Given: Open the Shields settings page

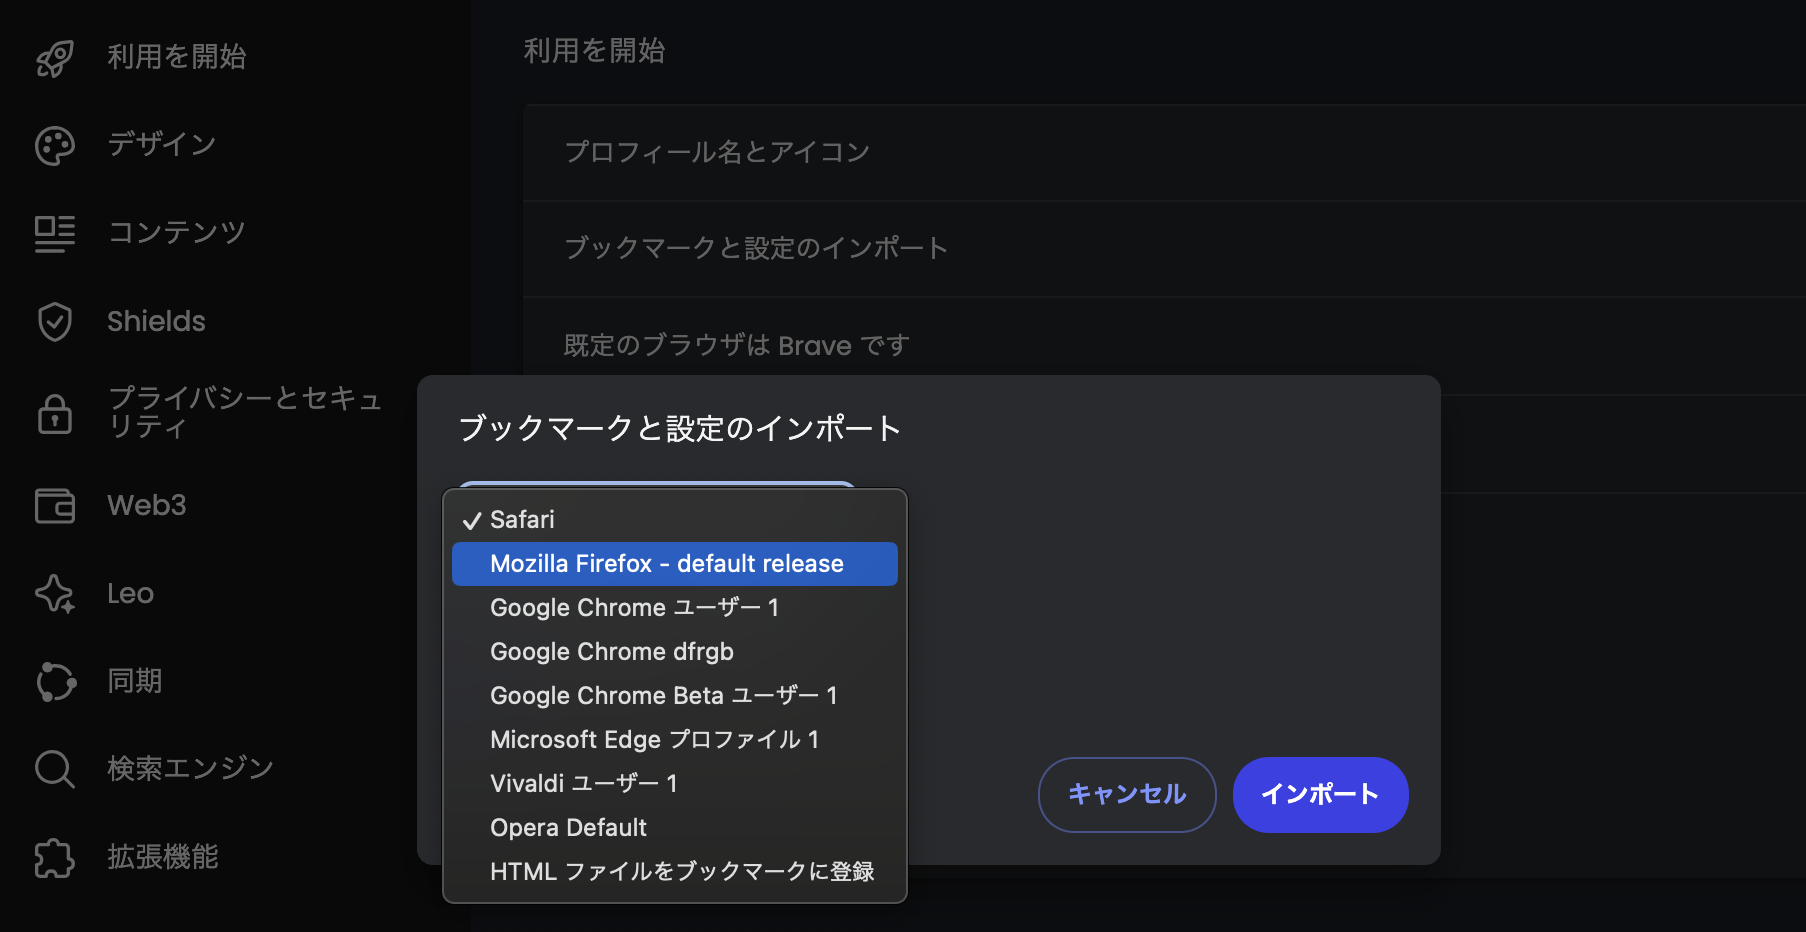Looking at the screenshot, I should (156, 321).
